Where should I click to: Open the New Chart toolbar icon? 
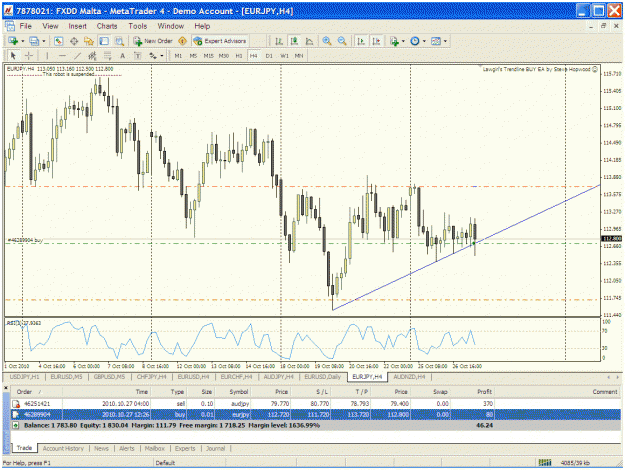point(13,41)
